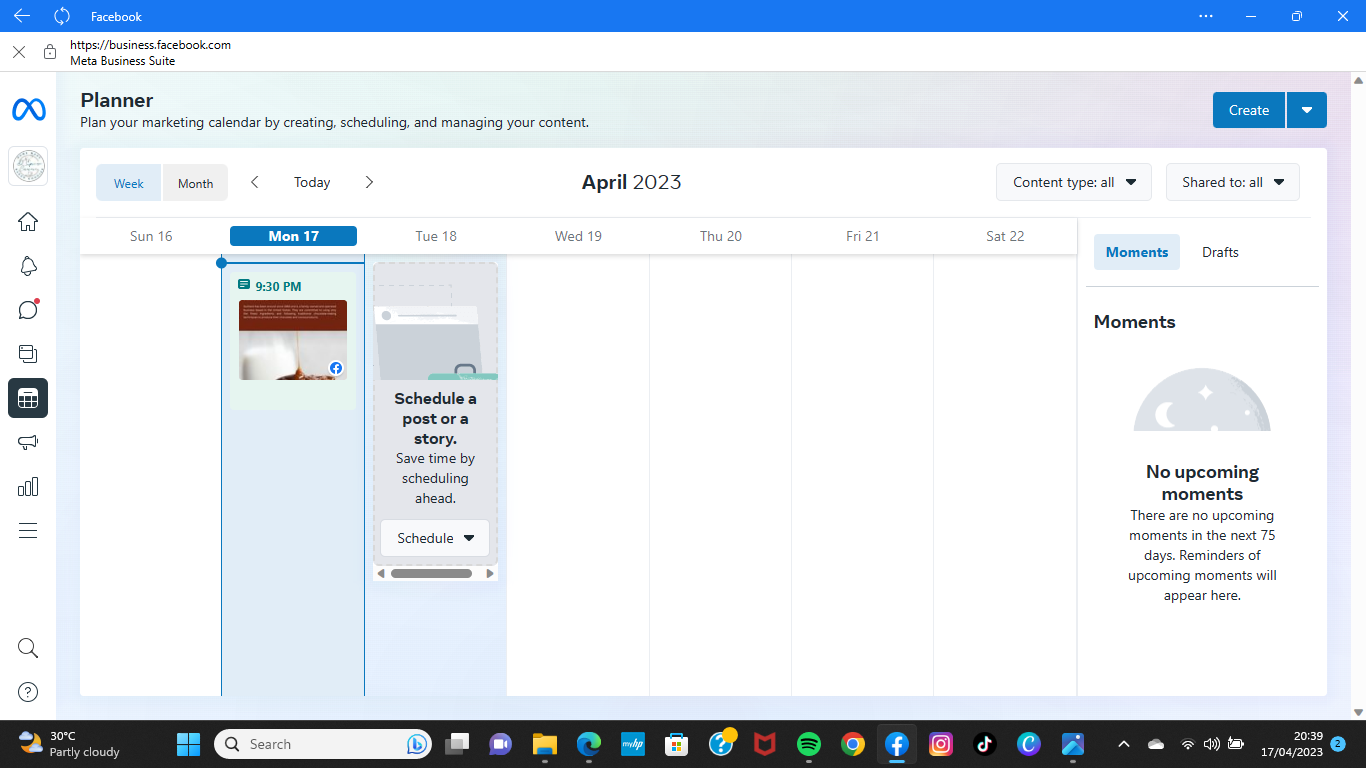Open the Wi-Fi network tray icon

(x=1188, y=744)
